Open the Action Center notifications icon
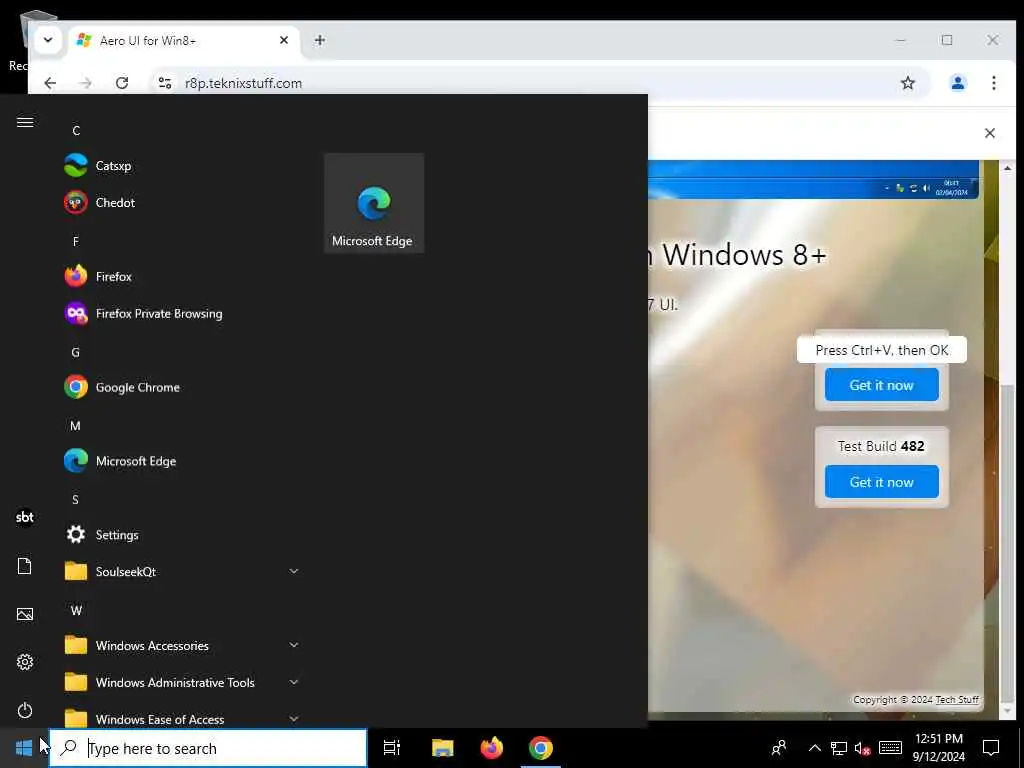 point(991,748)
